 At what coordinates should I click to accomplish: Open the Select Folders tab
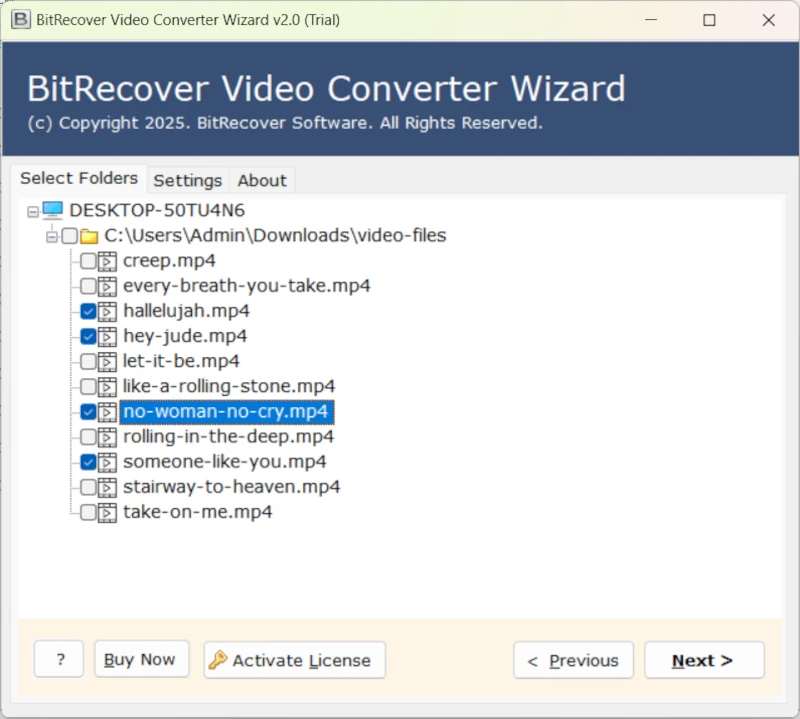(x=79, y=178)
